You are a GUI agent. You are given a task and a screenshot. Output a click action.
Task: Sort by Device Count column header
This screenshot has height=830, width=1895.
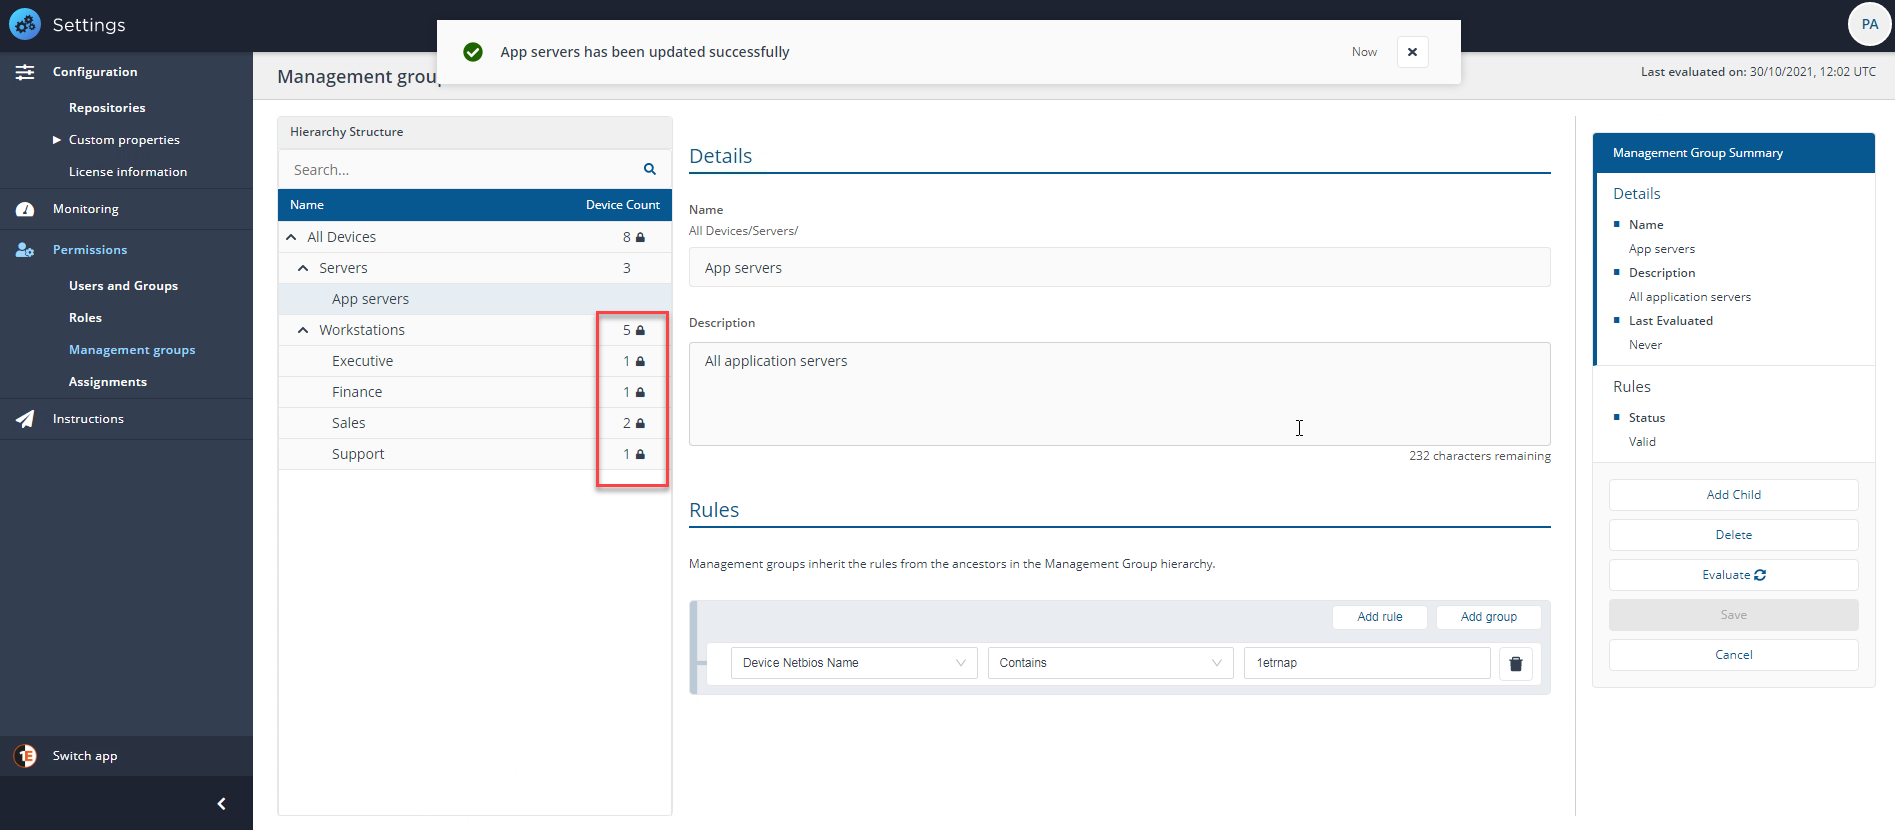coord(622,205)
